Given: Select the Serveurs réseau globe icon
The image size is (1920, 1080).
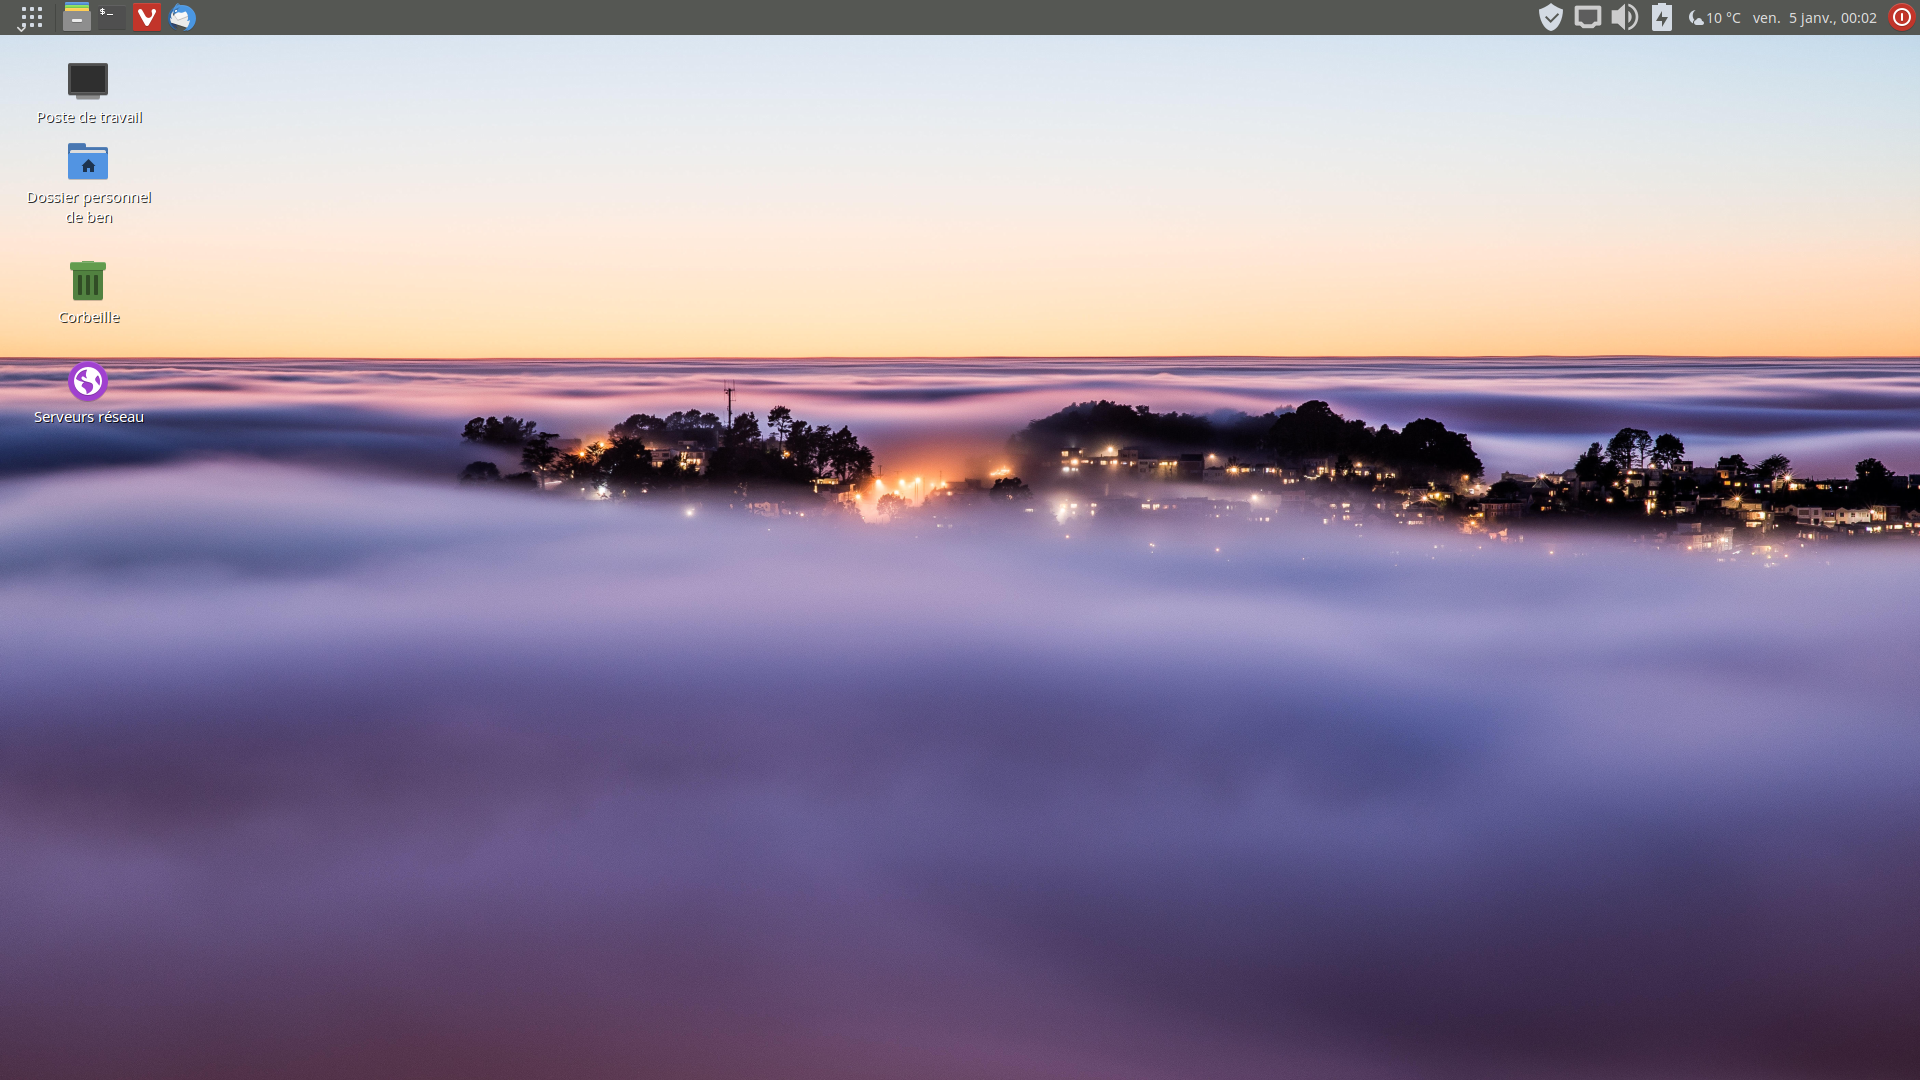Looking at the screenshot, I should [x=88, y=381].
